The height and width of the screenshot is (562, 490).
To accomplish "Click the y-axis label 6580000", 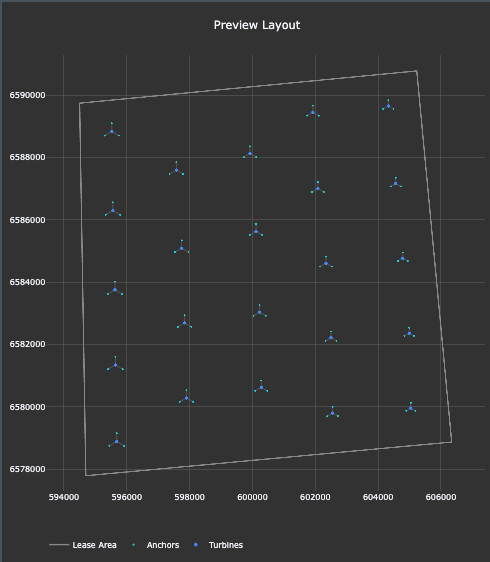I will pyautogui.click(x=28, y=407).
